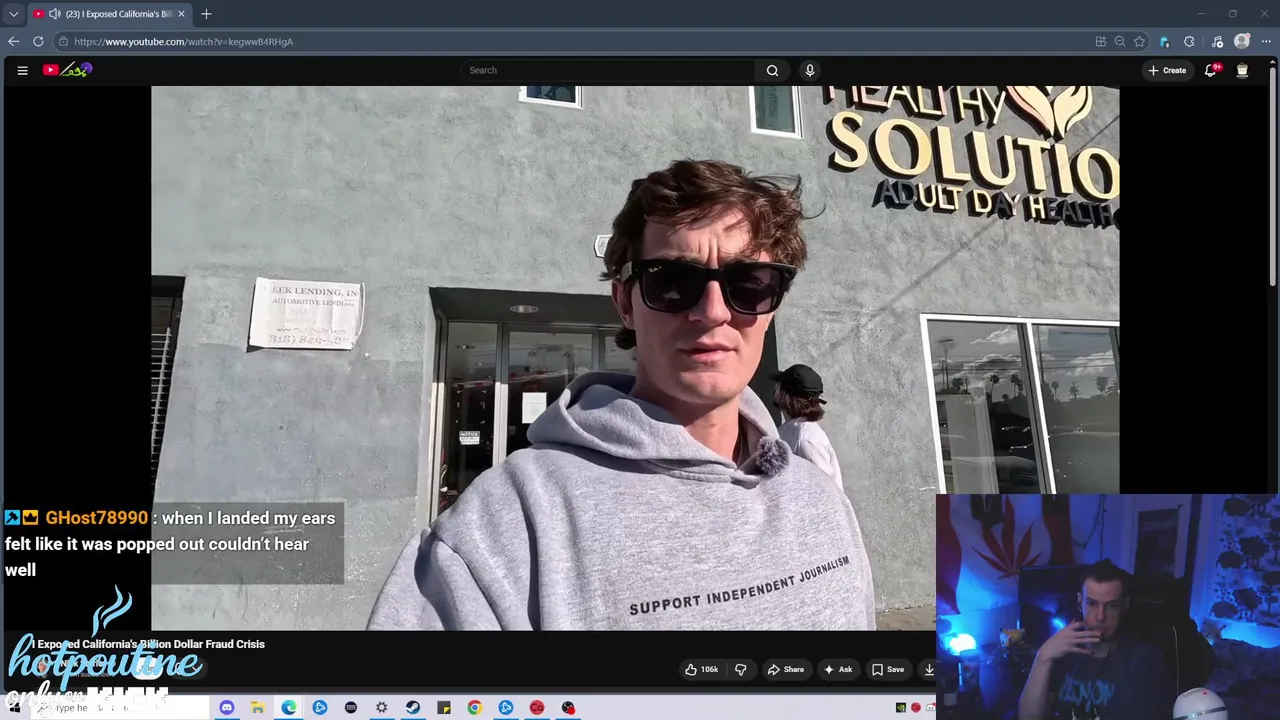Viewport: 1280px width, 720px height.
Task: Save the video to a playlist
Action: tap(887, 670)
